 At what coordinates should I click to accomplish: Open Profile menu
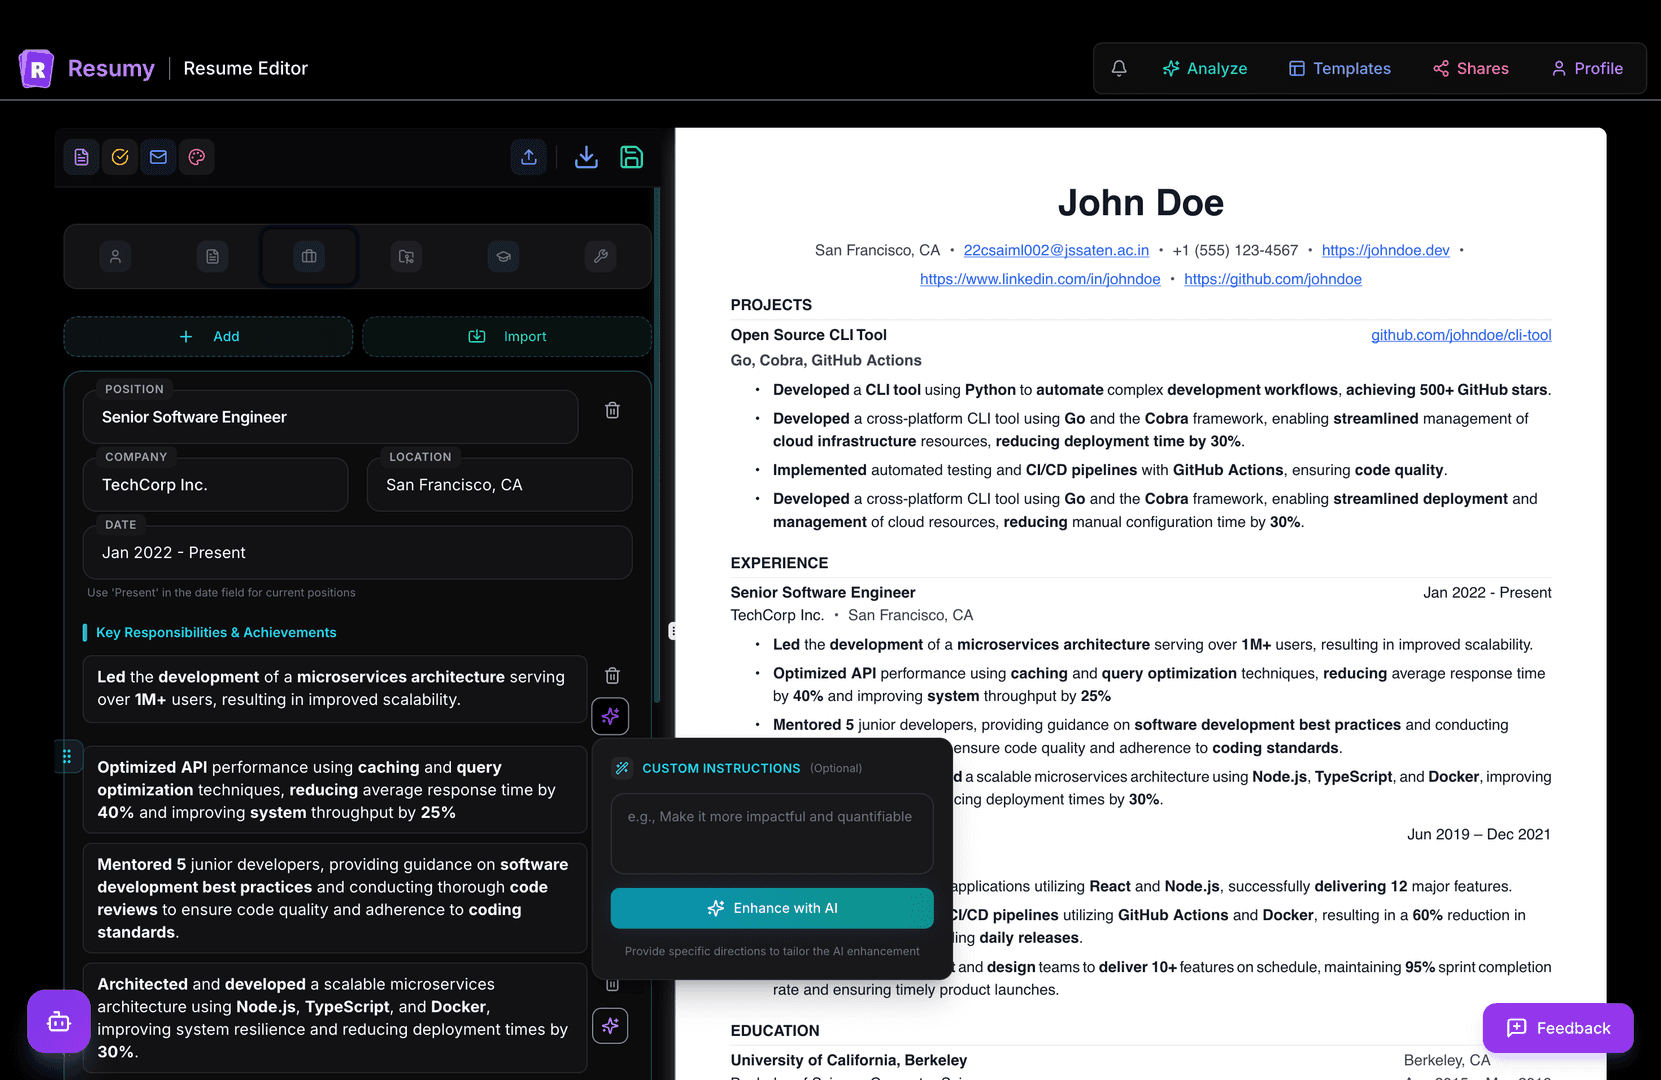click(x=1586, y=68)
